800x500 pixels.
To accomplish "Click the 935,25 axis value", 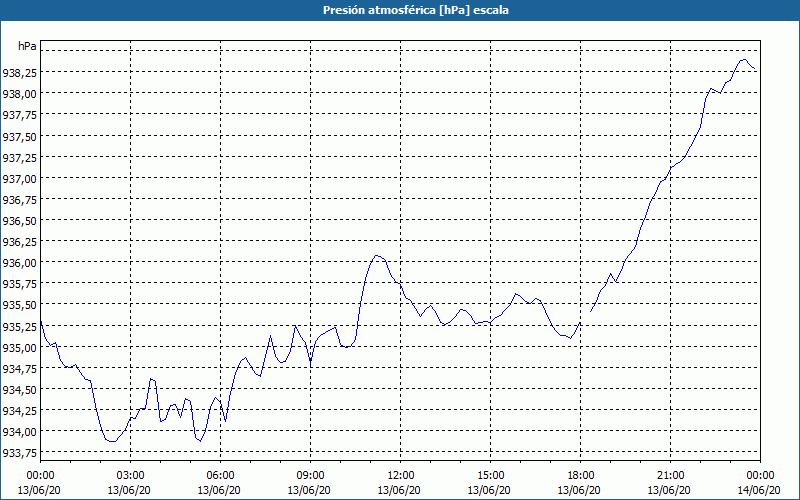I will click(19, 327).
